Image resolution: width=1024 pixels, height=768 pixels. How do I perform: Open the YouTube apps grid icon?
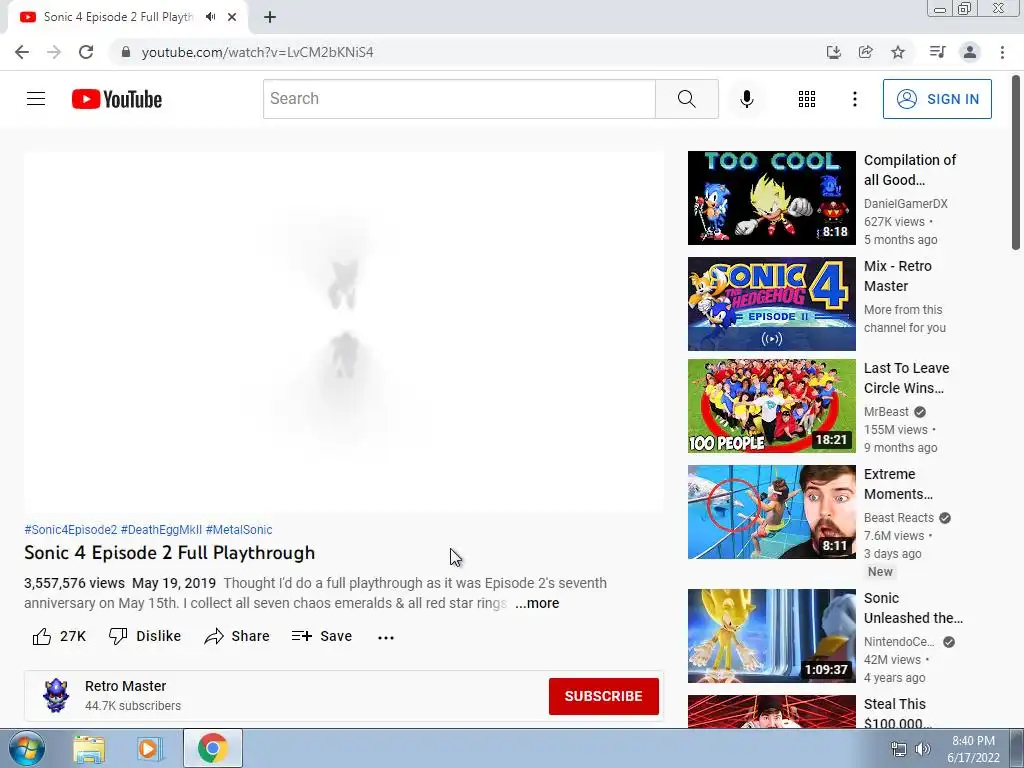coord(807,99)
